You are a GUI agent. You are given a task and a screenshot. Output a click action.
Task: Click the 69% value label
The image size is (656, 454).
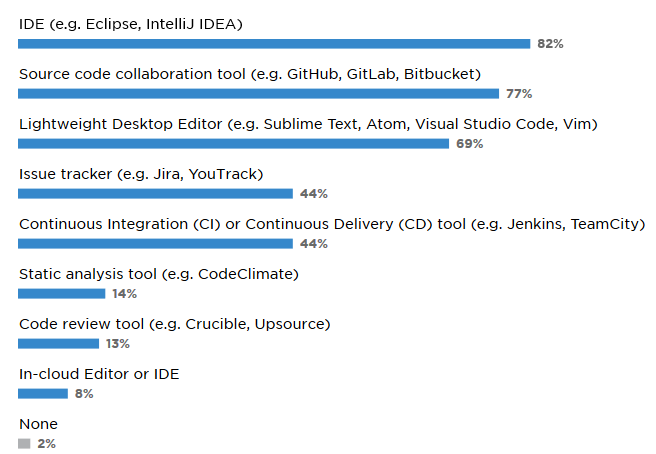point(469,144)
